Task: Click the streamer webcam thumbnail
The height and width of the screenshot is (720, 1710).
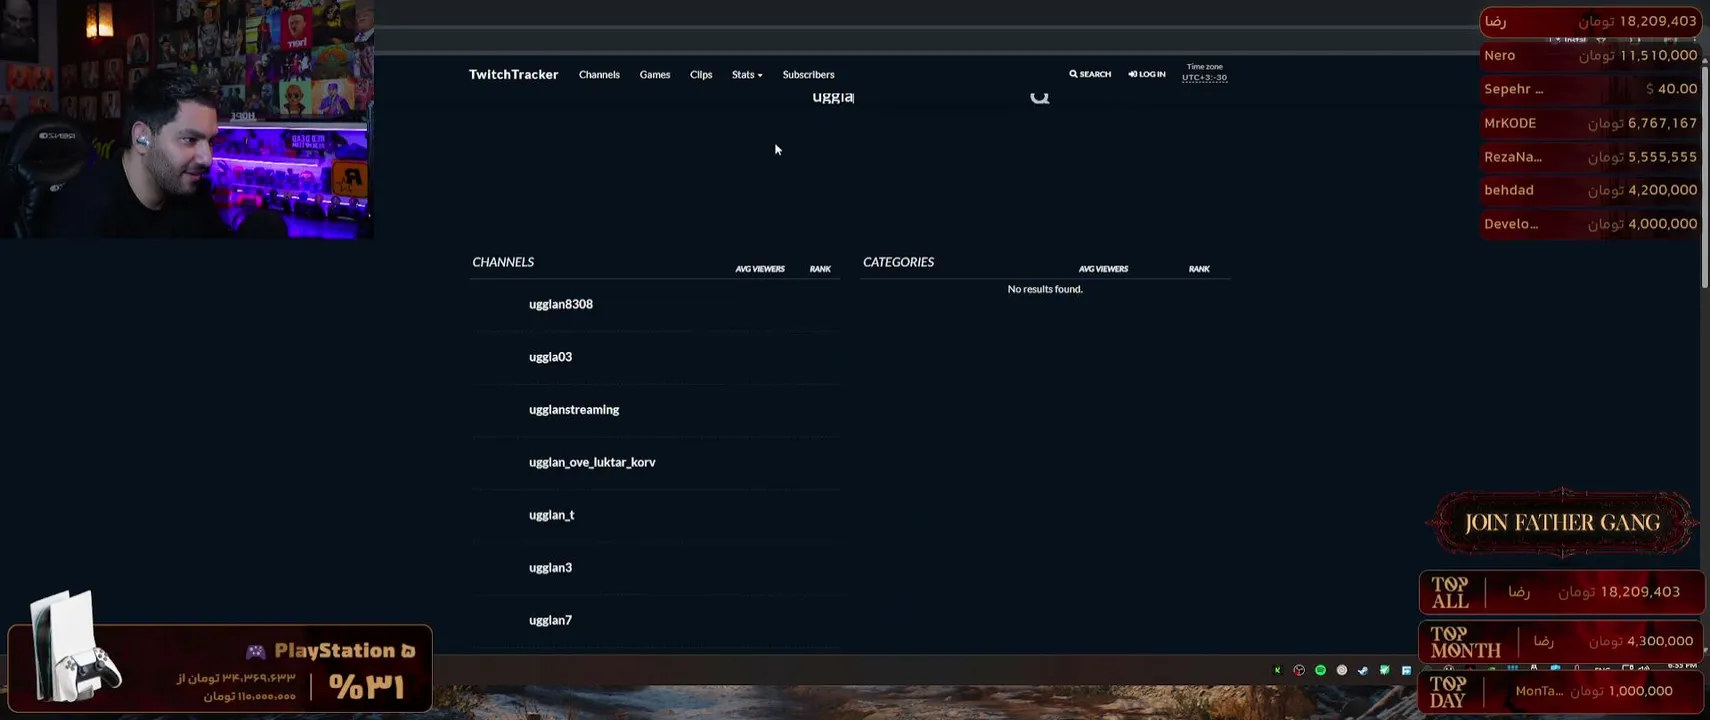Action: [x=187, y=119]
